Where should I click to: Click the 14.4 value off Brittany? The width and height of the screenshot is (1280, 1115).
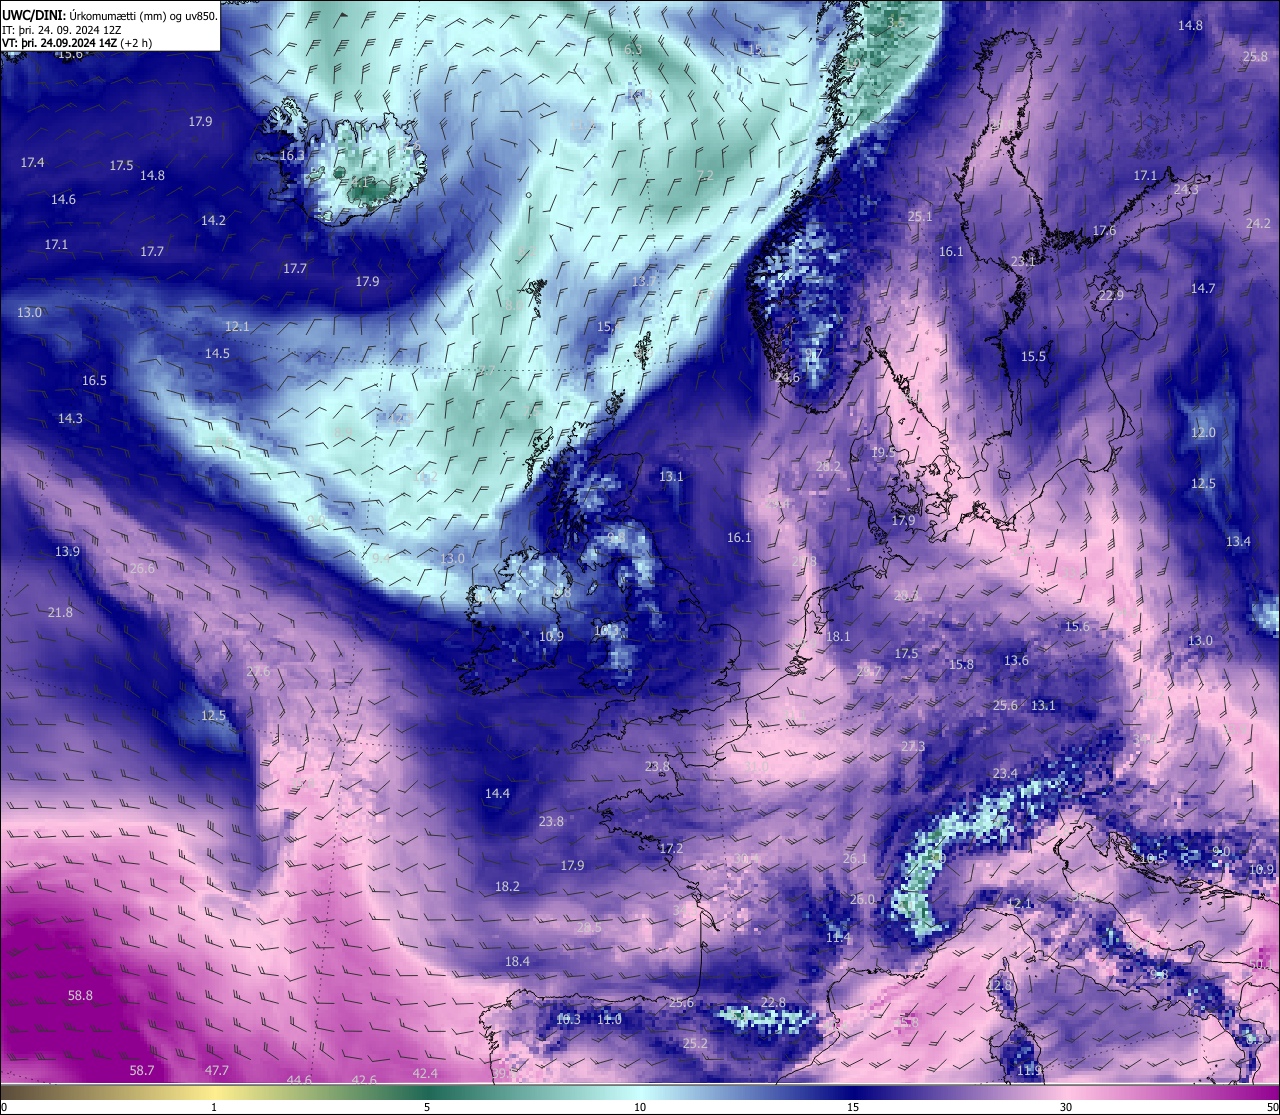click(497, 793)
